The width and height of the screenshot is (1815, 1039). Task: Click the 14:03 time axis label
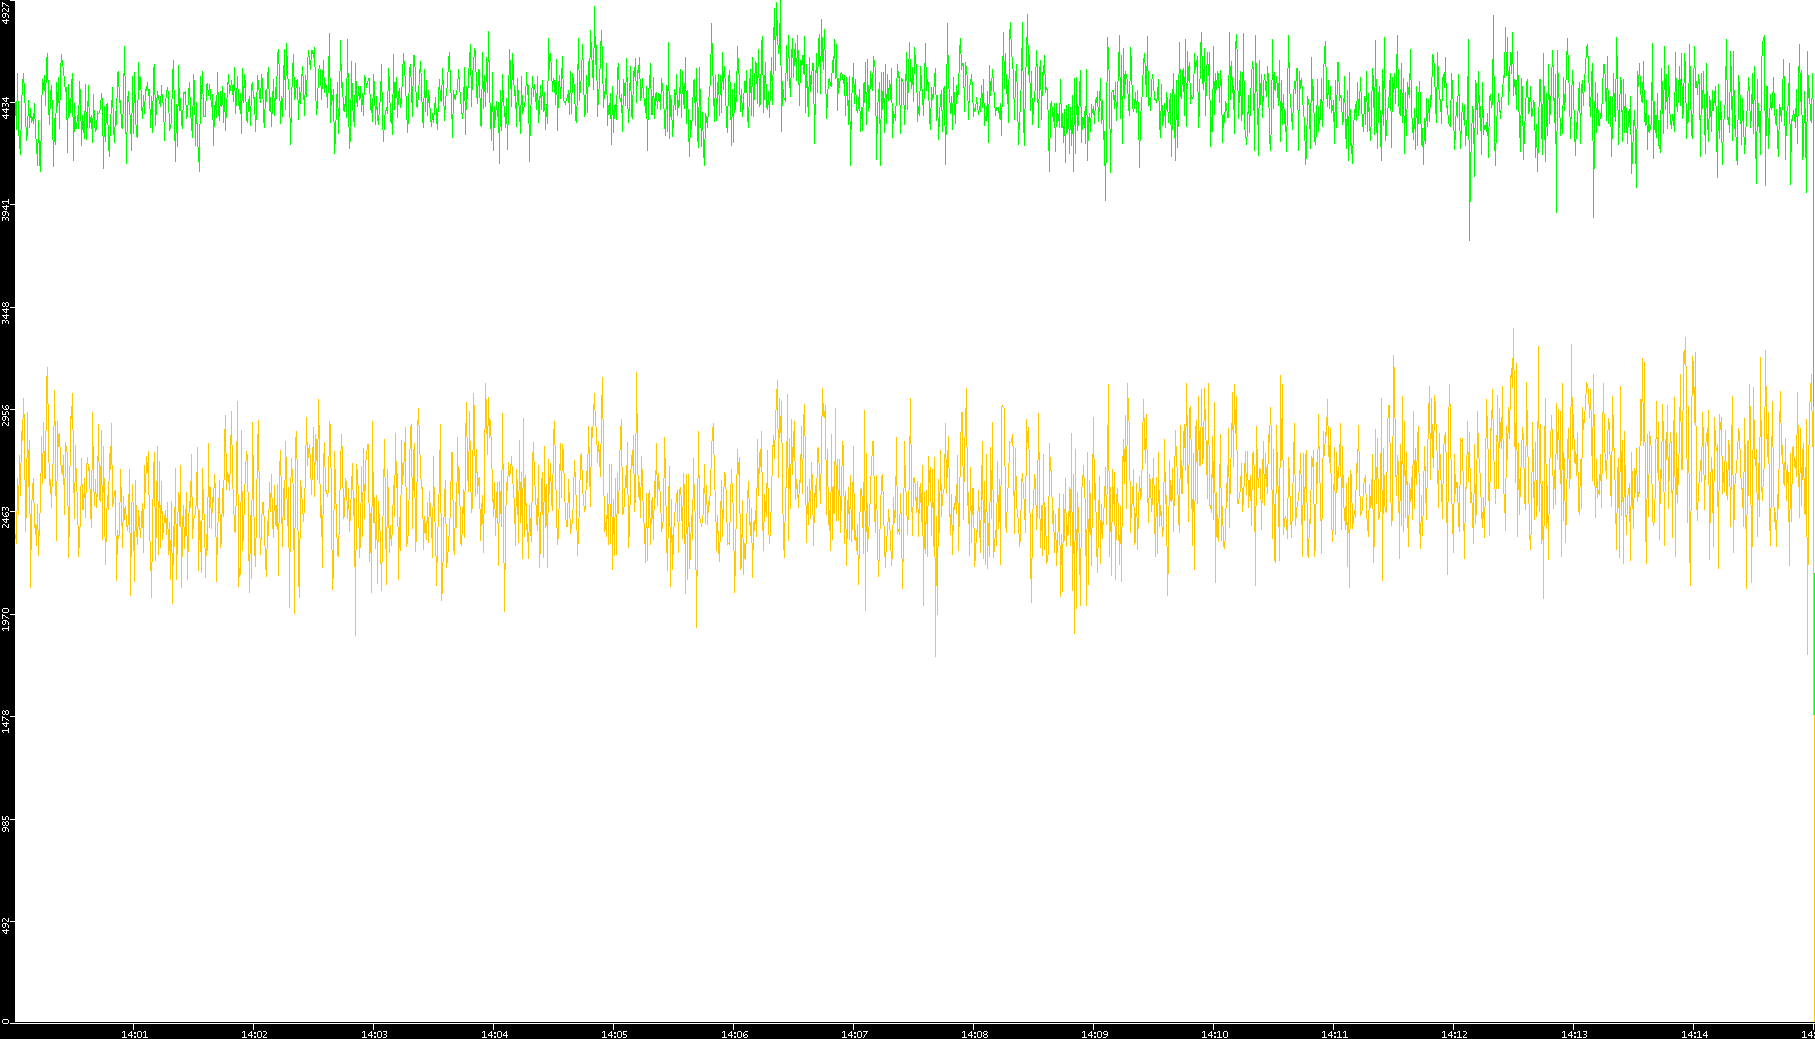[x=374, y=1034]
